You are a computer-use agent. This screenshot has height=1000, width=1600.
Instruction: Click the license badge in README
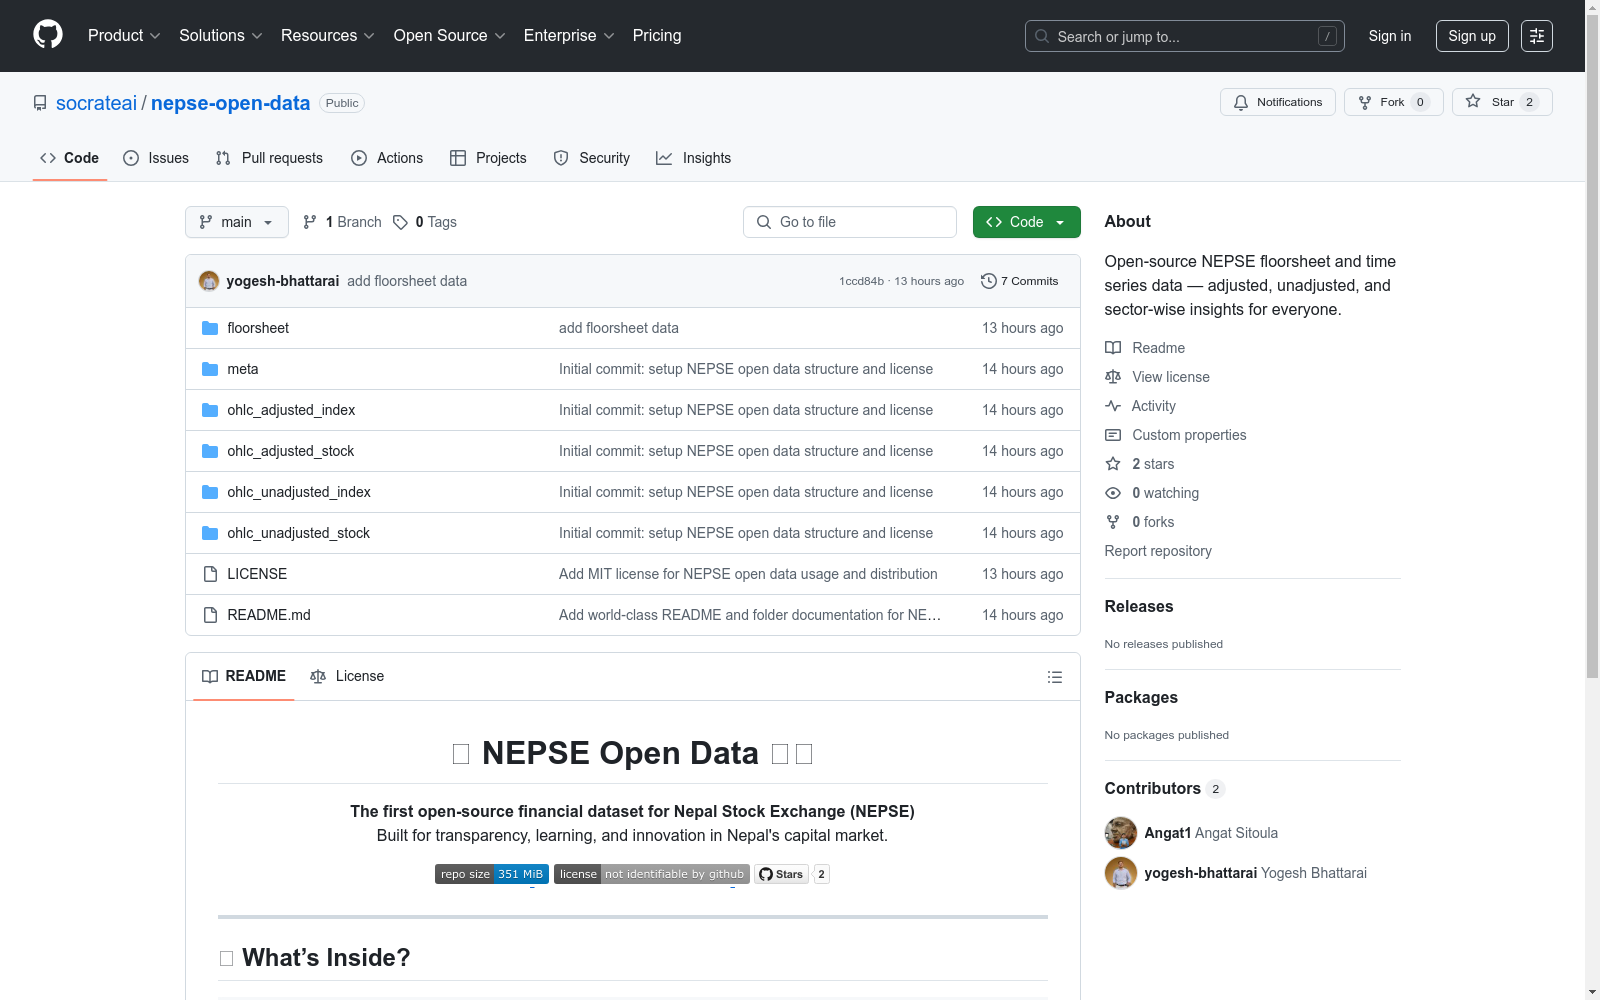point(651,874)
